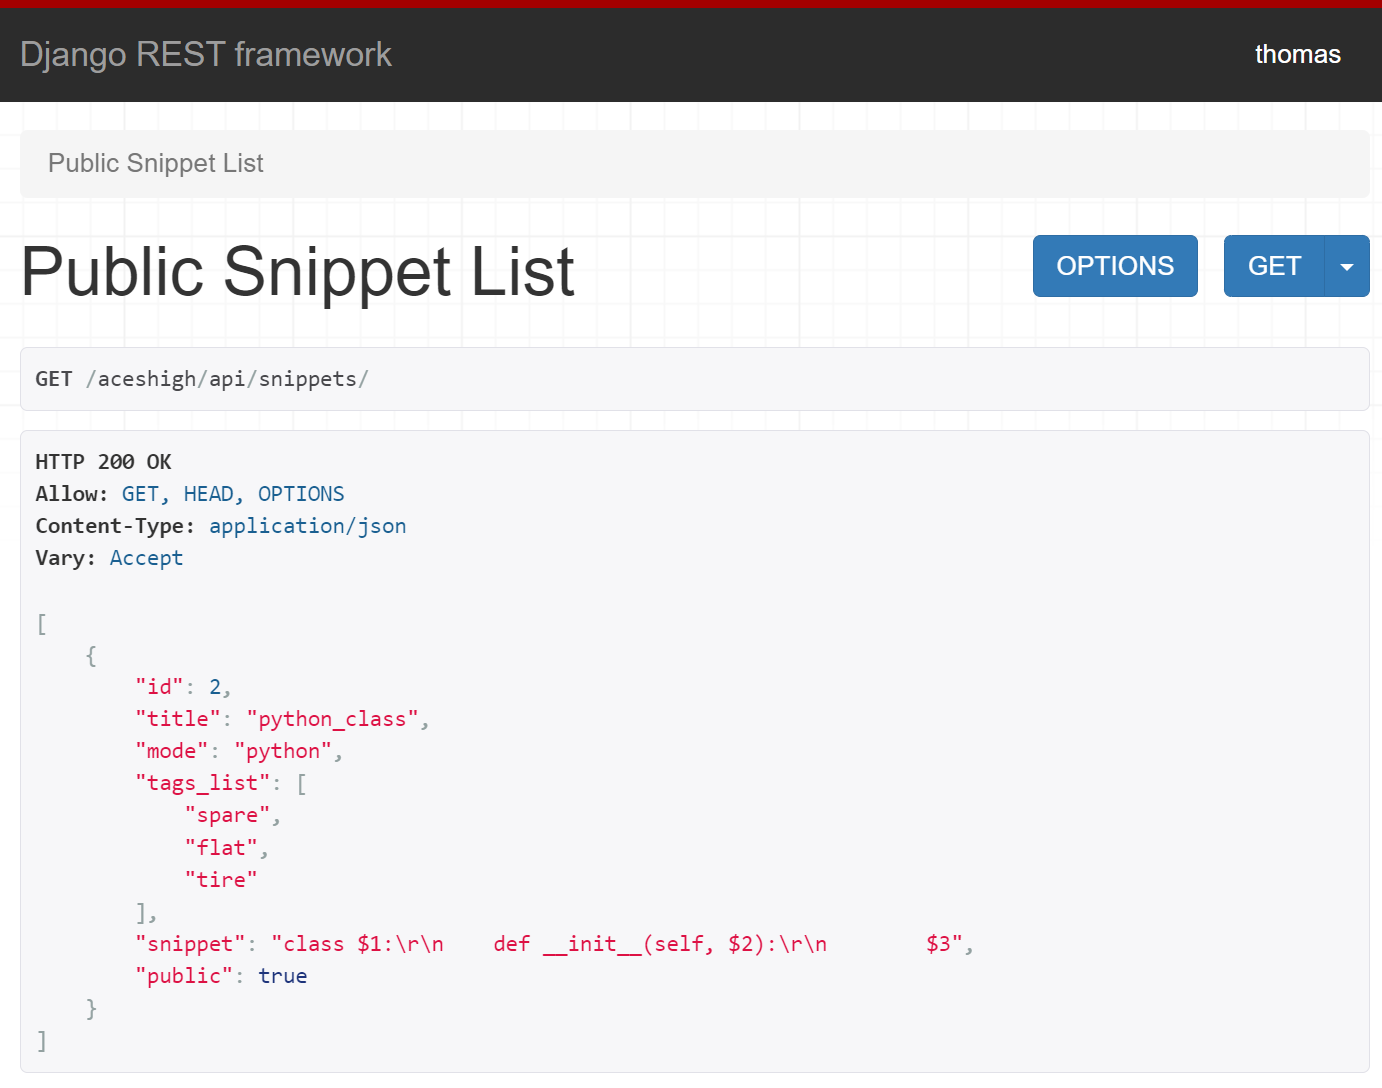Click the Content-Type header label

point(115,526)
